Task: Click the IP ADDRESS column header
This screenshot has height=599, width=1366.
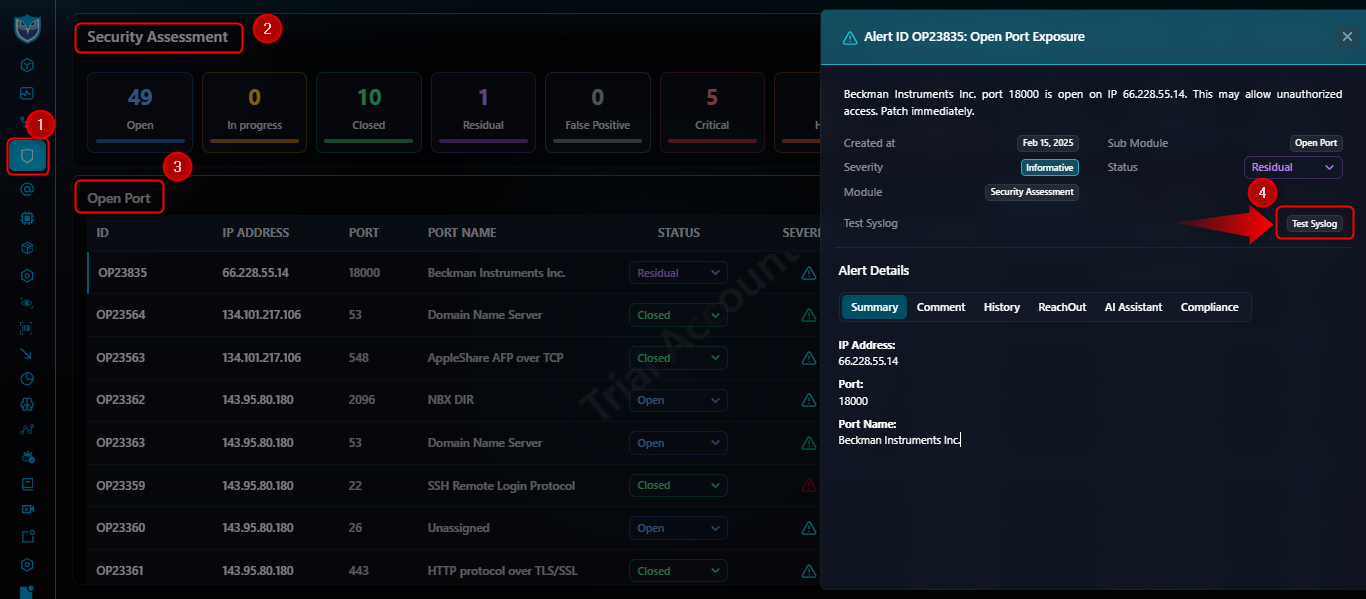Action: point(256,233)
